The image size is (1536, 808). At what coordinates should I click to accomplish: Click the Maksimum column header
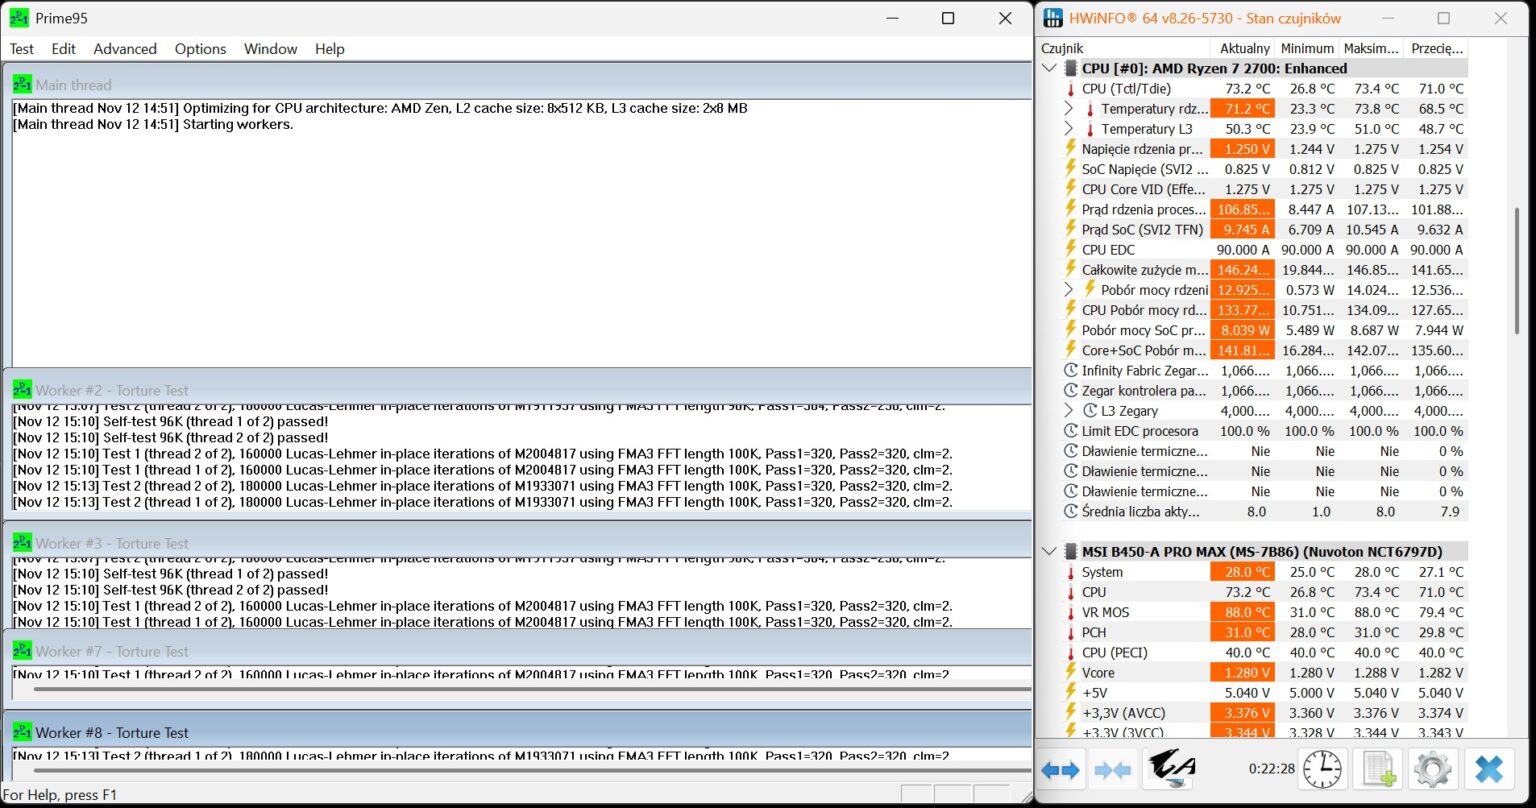[1369, 48]
